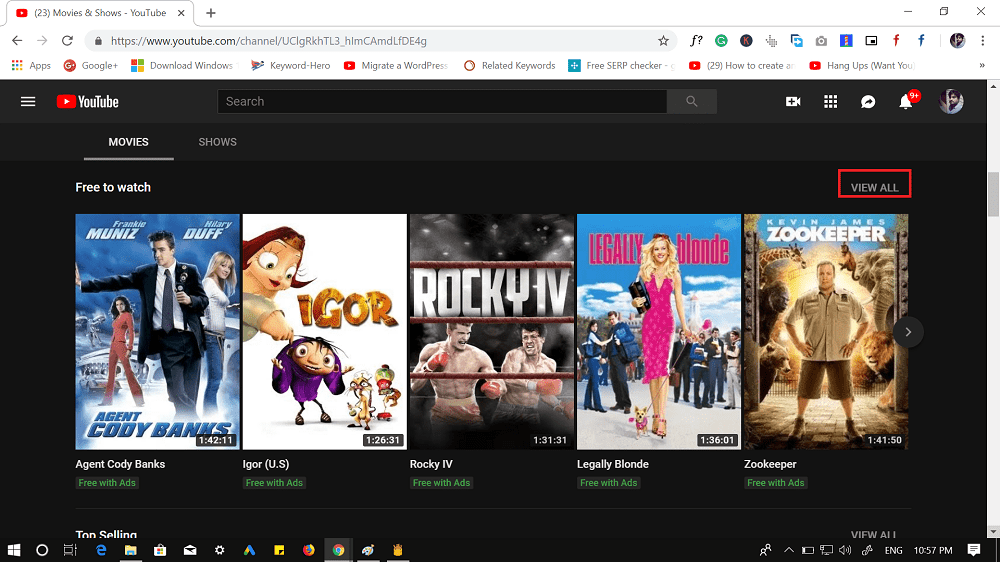Open the Agent Cody Banks poster
Viewport: 1000px width, 562px height.
pos(158,332)
